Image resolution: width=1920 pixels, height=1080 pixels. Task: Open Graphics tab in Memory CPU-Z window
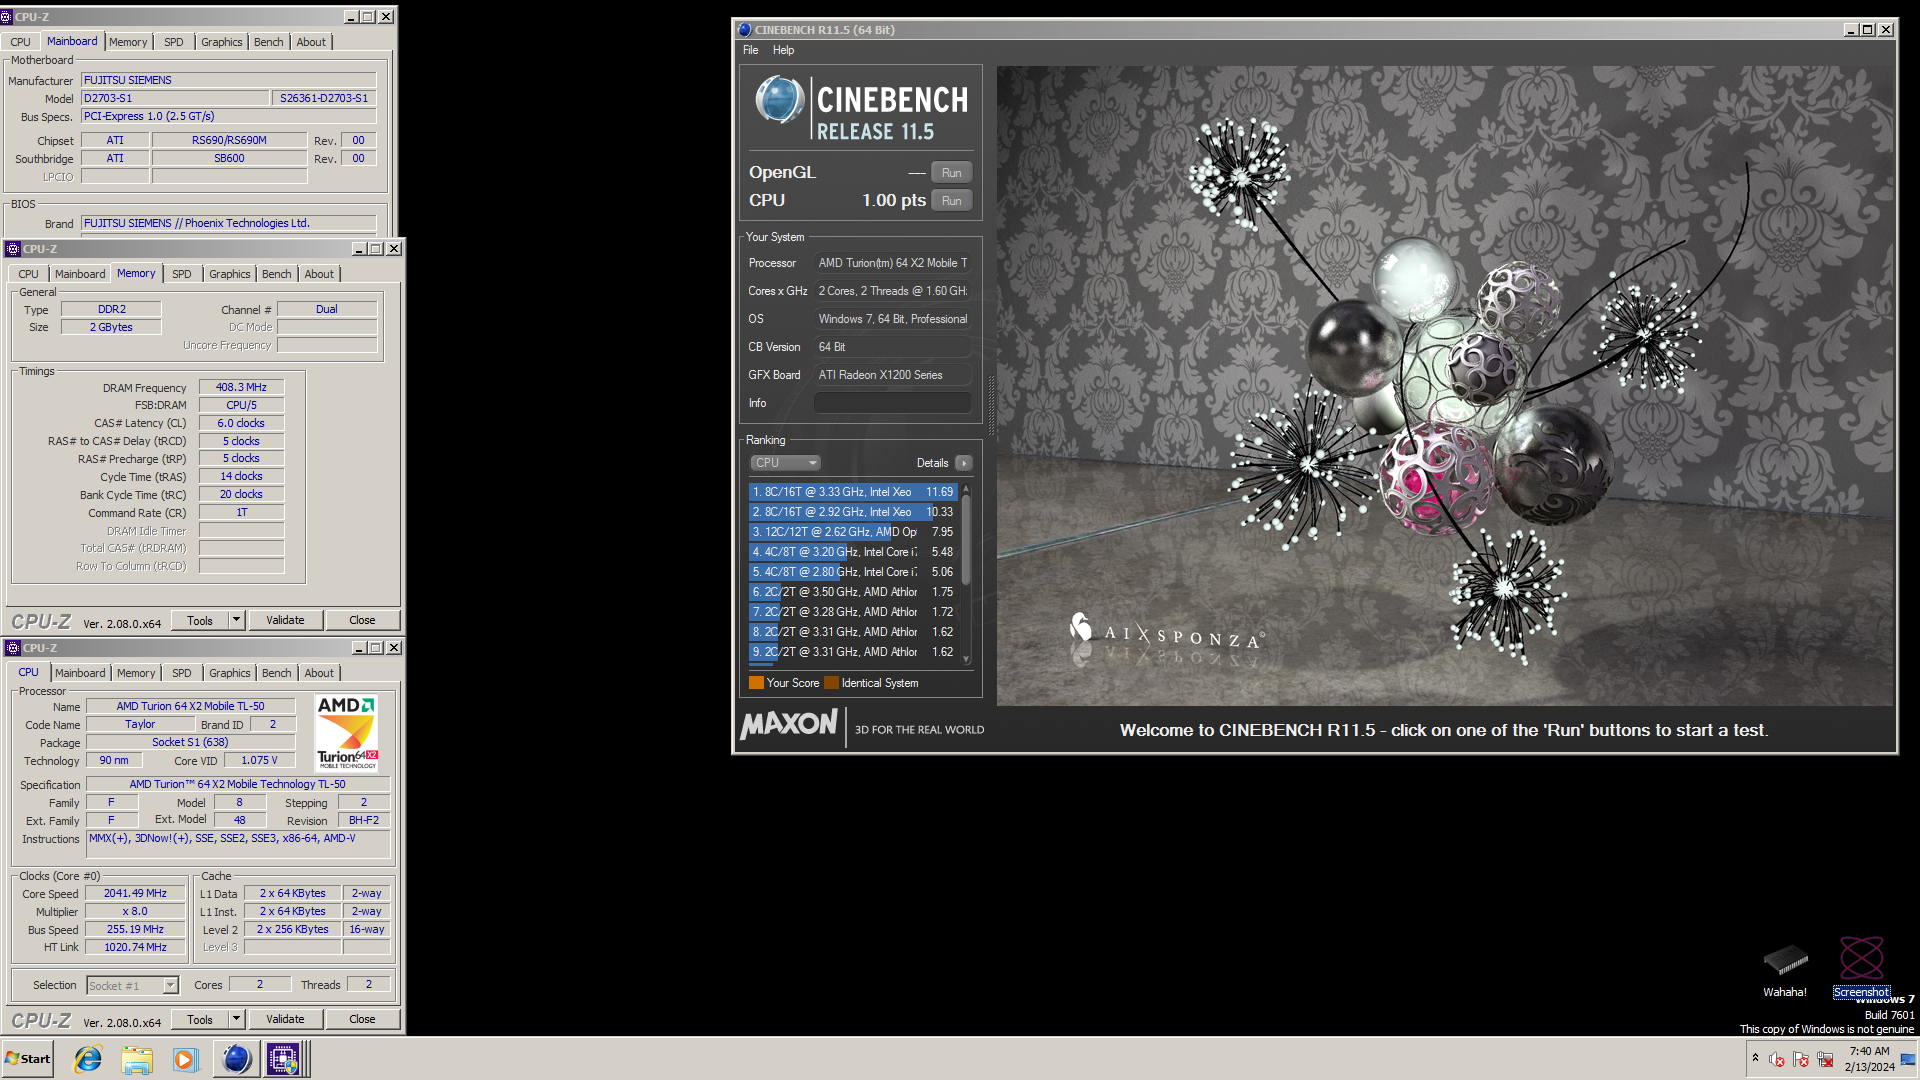tap(230, 274)
